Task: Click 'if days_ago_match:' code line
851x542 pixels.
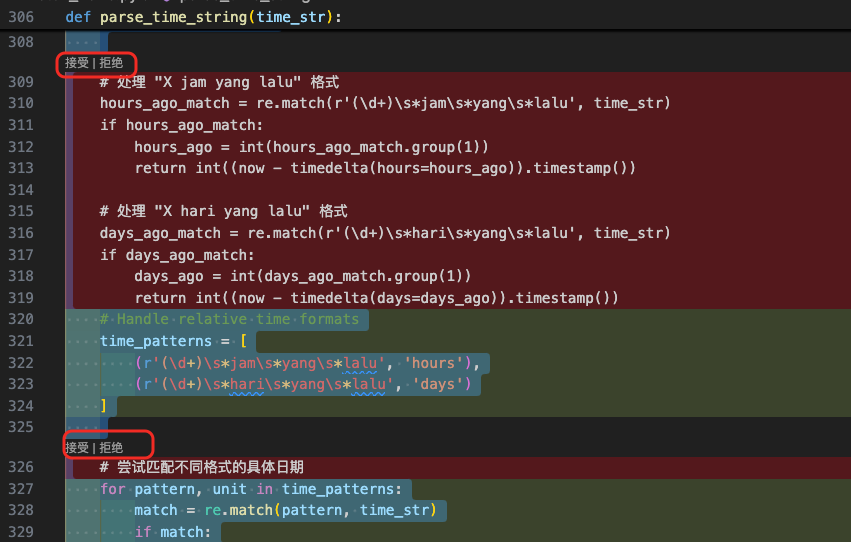Action: [x=177, y=254]
